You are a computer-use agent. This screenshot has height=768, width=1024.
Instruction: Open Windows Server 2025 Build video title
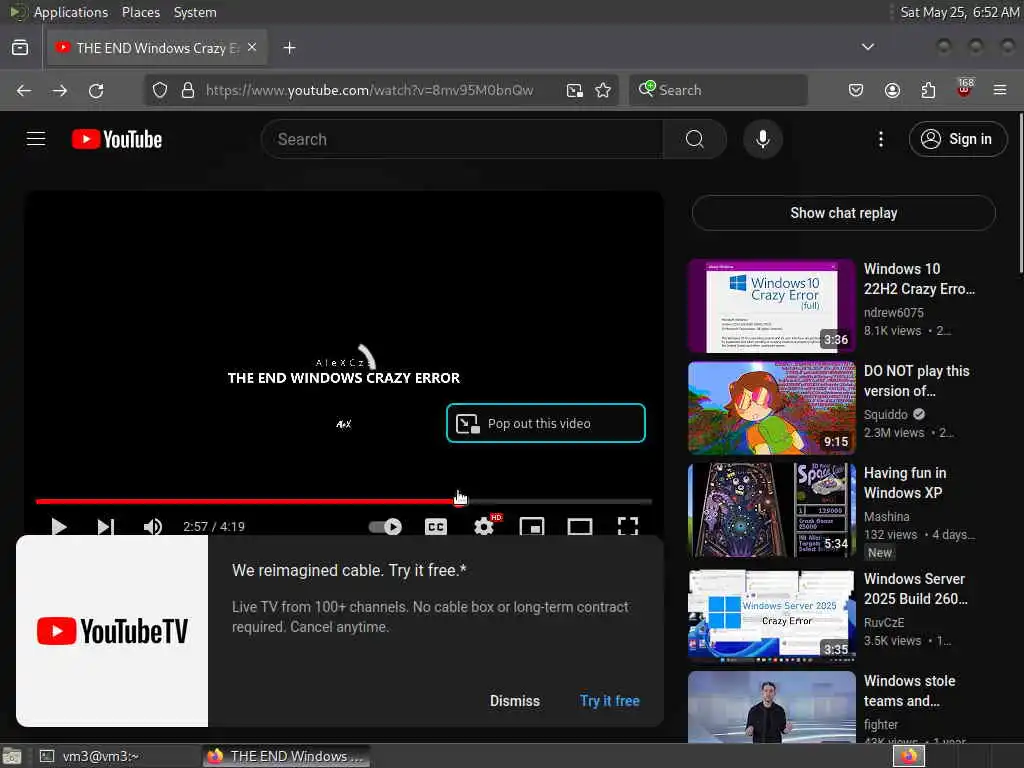click(x=916, y=588)
